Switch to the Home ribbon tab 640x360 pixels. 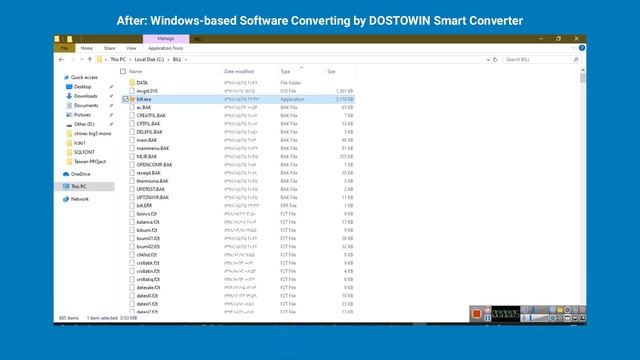[87, 48]
